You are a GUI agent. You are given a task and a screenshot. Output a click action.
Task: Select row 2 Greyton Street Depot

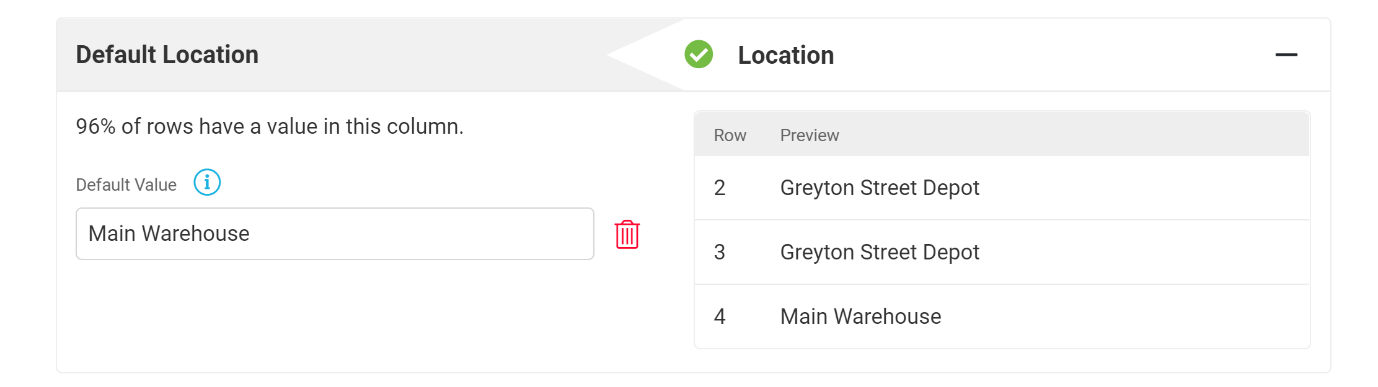click(1002, 188)
